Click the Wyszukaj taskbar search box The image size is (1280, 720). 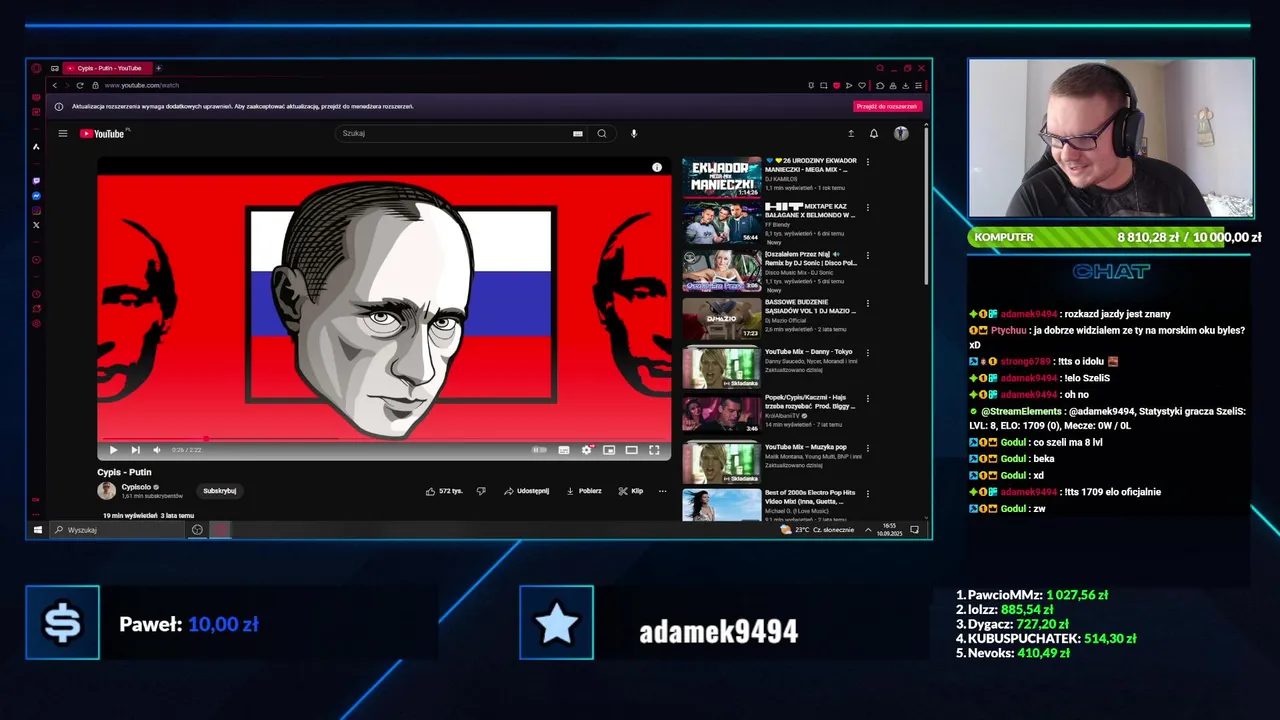pyautogui.click(x=118, y=530)
